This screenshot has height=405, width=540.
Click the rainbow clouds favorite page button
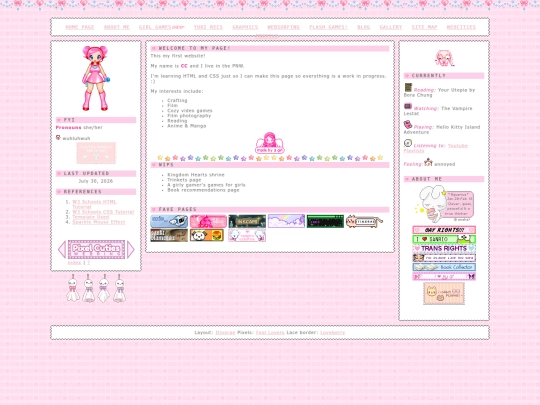point(286,221)
